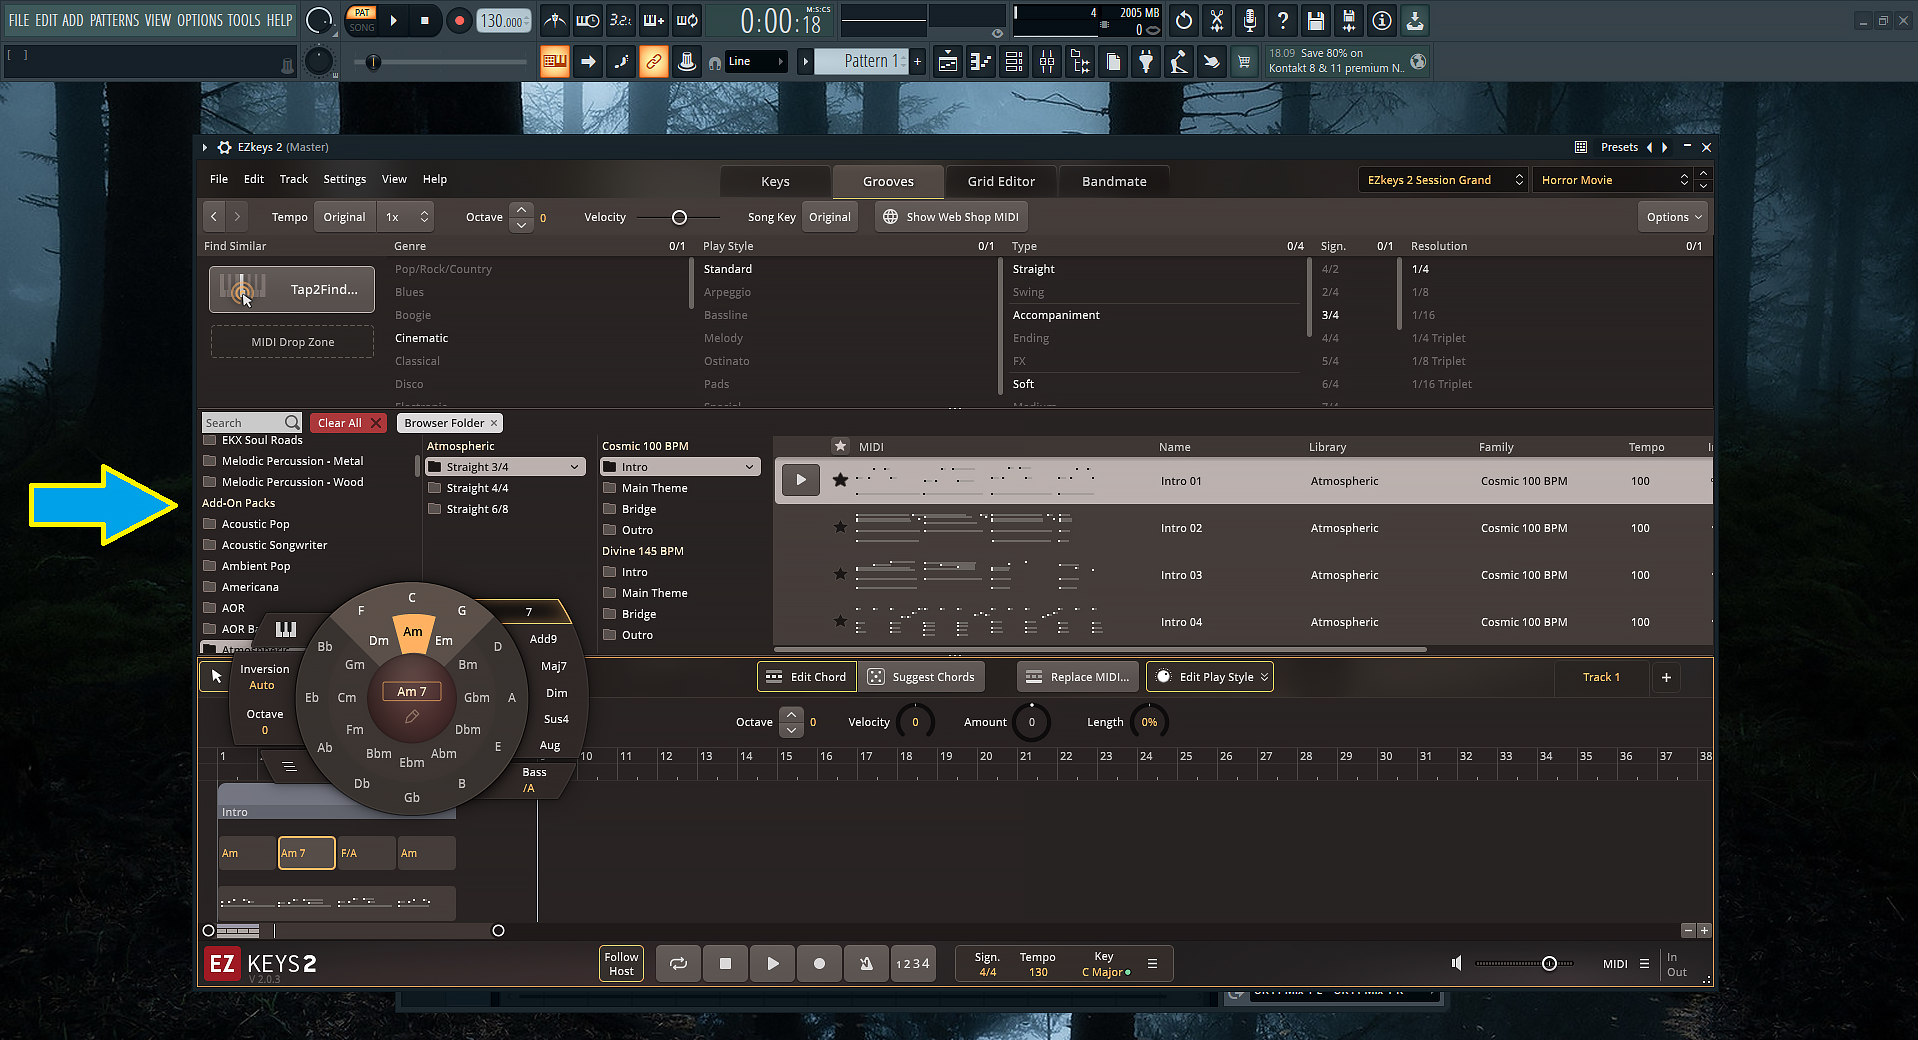This screenshot has height=1040, width=1918.
Task: Select the F/A chord block in Intro
Action: click(x=366, y=853)
